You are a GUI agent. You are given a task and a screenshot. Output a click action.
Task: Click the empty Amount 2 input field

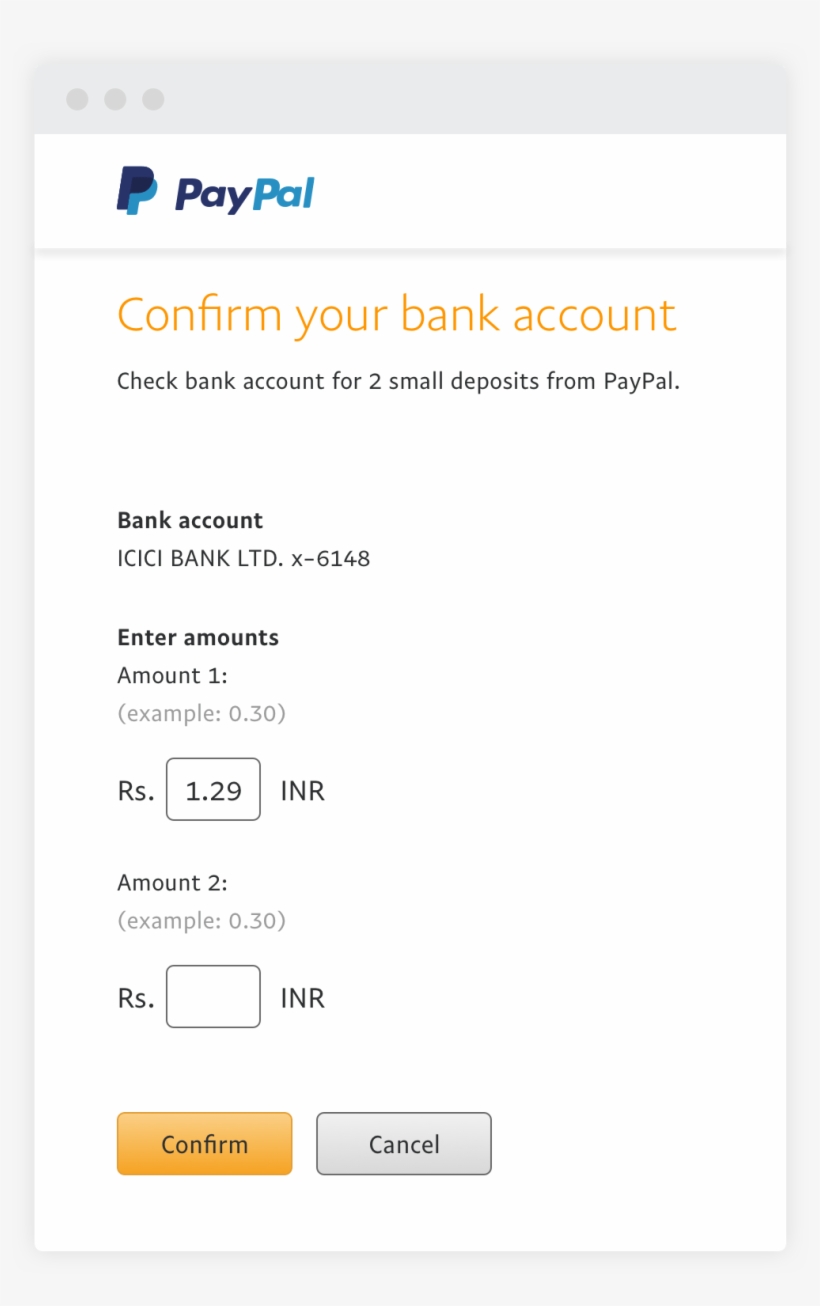click(213, 996)
